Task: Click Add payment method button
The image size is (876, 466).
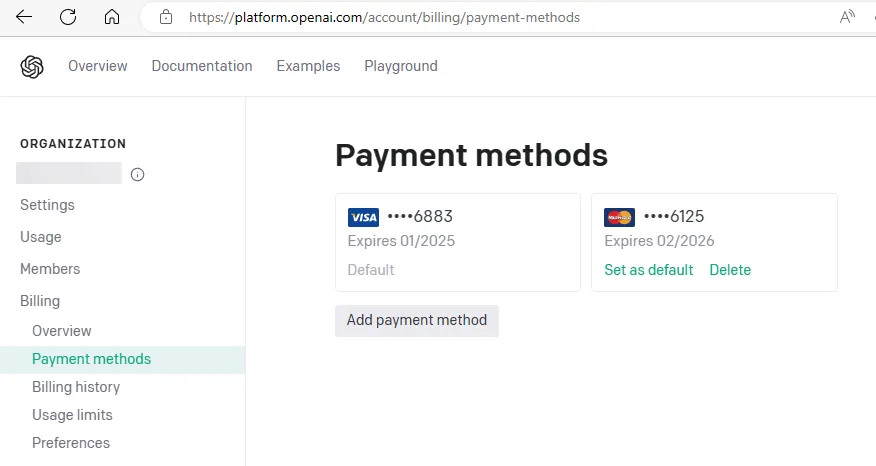Action: point(417,321)
